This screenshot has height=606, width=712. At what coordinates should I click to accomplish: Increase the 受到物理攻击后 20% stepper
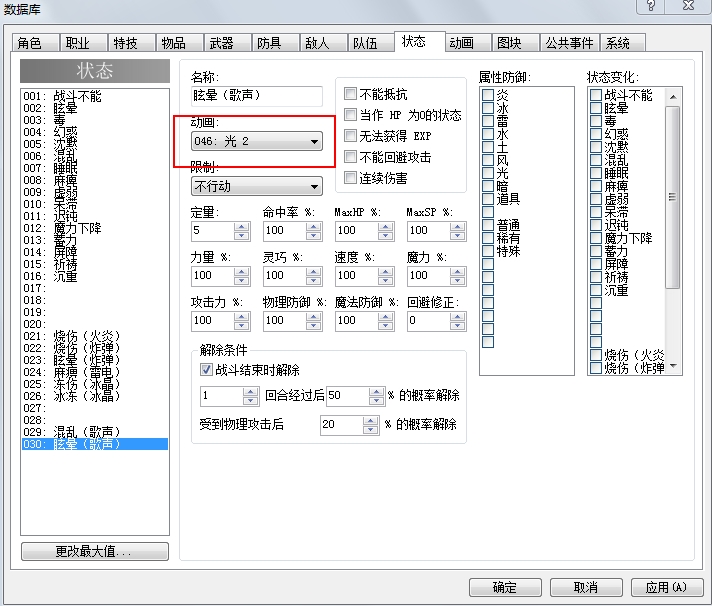(x=371, y=420)
